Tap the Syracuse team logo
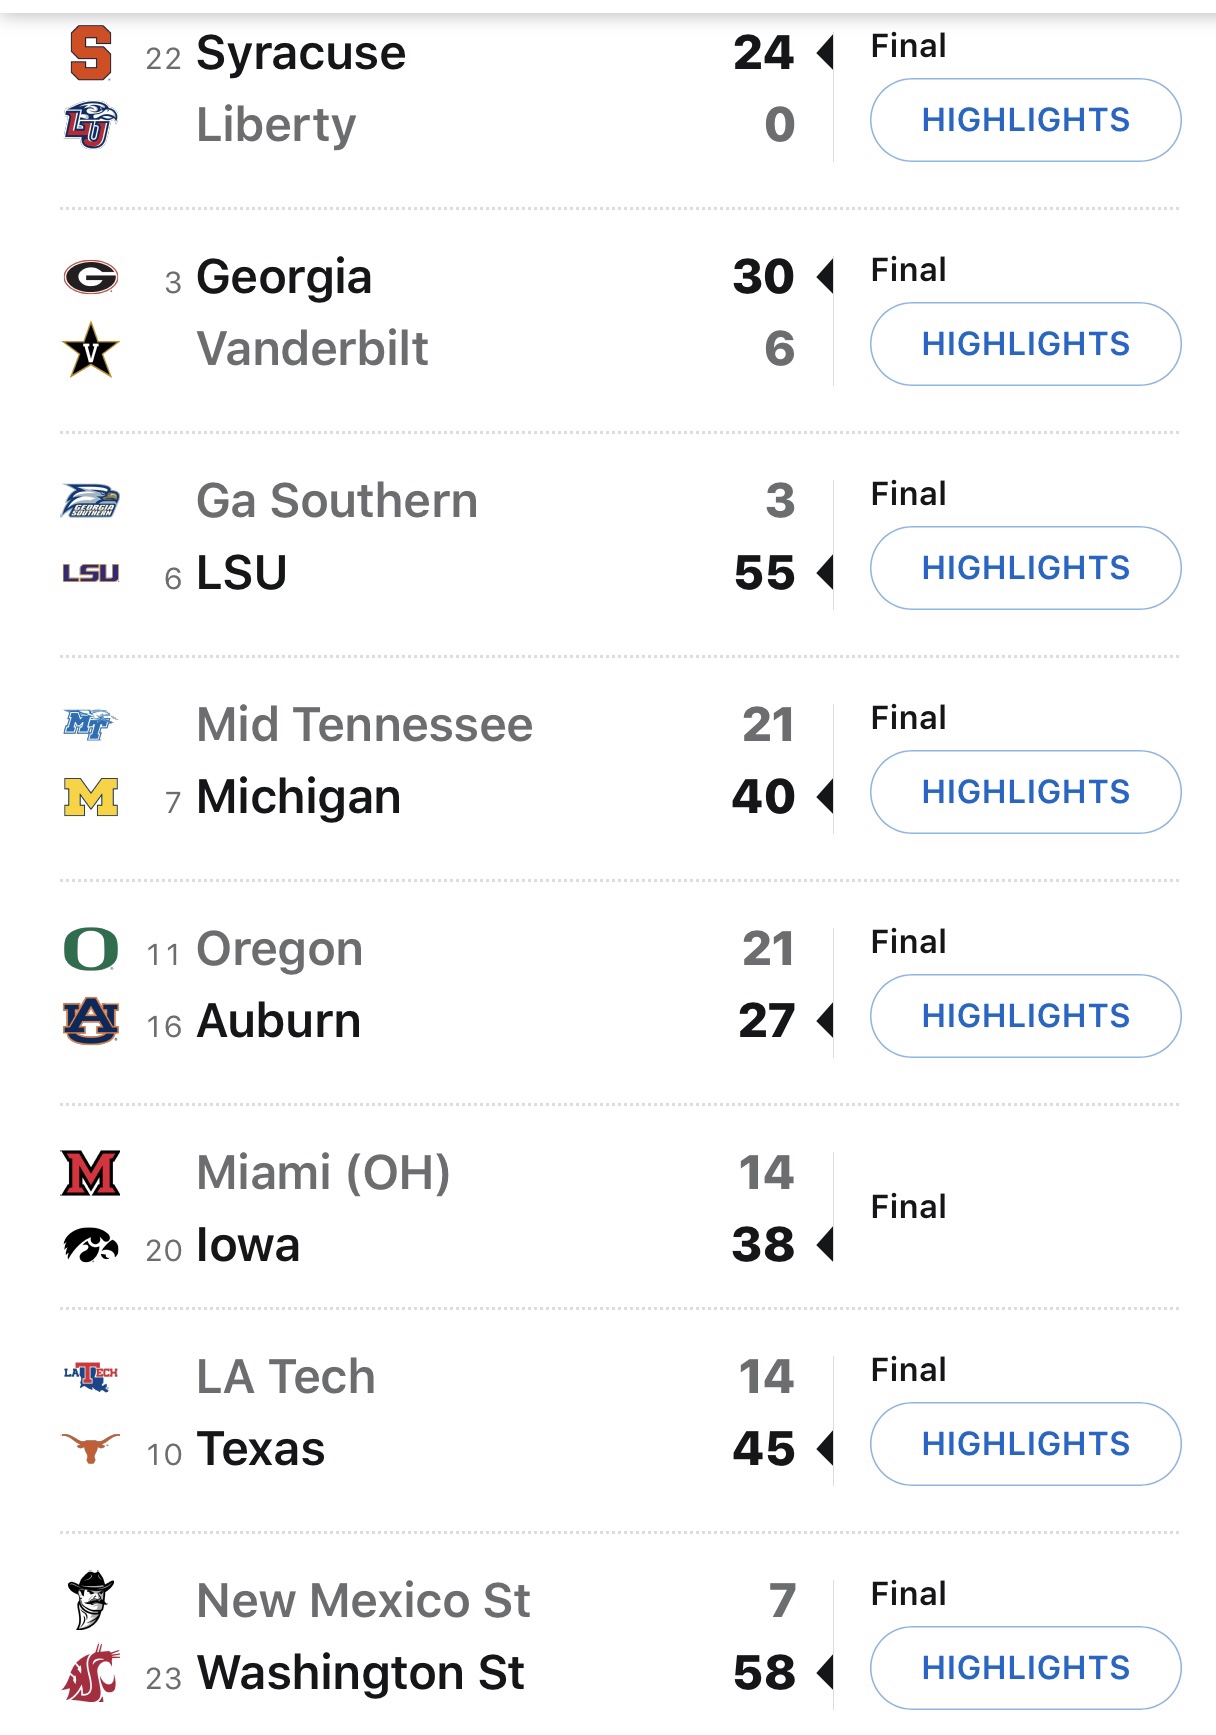Image resolution: width=1216 pixels, height=1735 pixels. [x=90, y=53]
